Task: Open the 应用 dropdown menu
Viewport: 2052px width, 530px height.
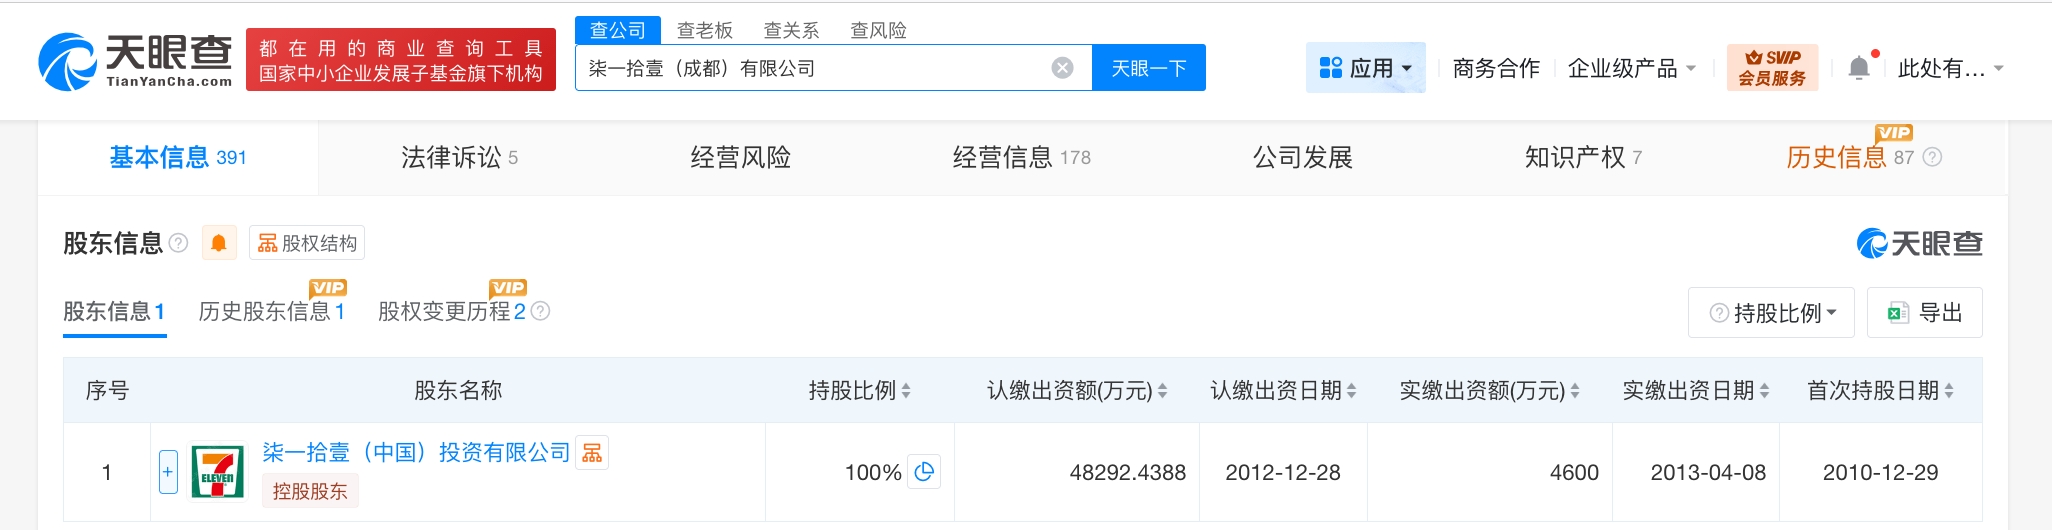Action: tap(1365, 68)
